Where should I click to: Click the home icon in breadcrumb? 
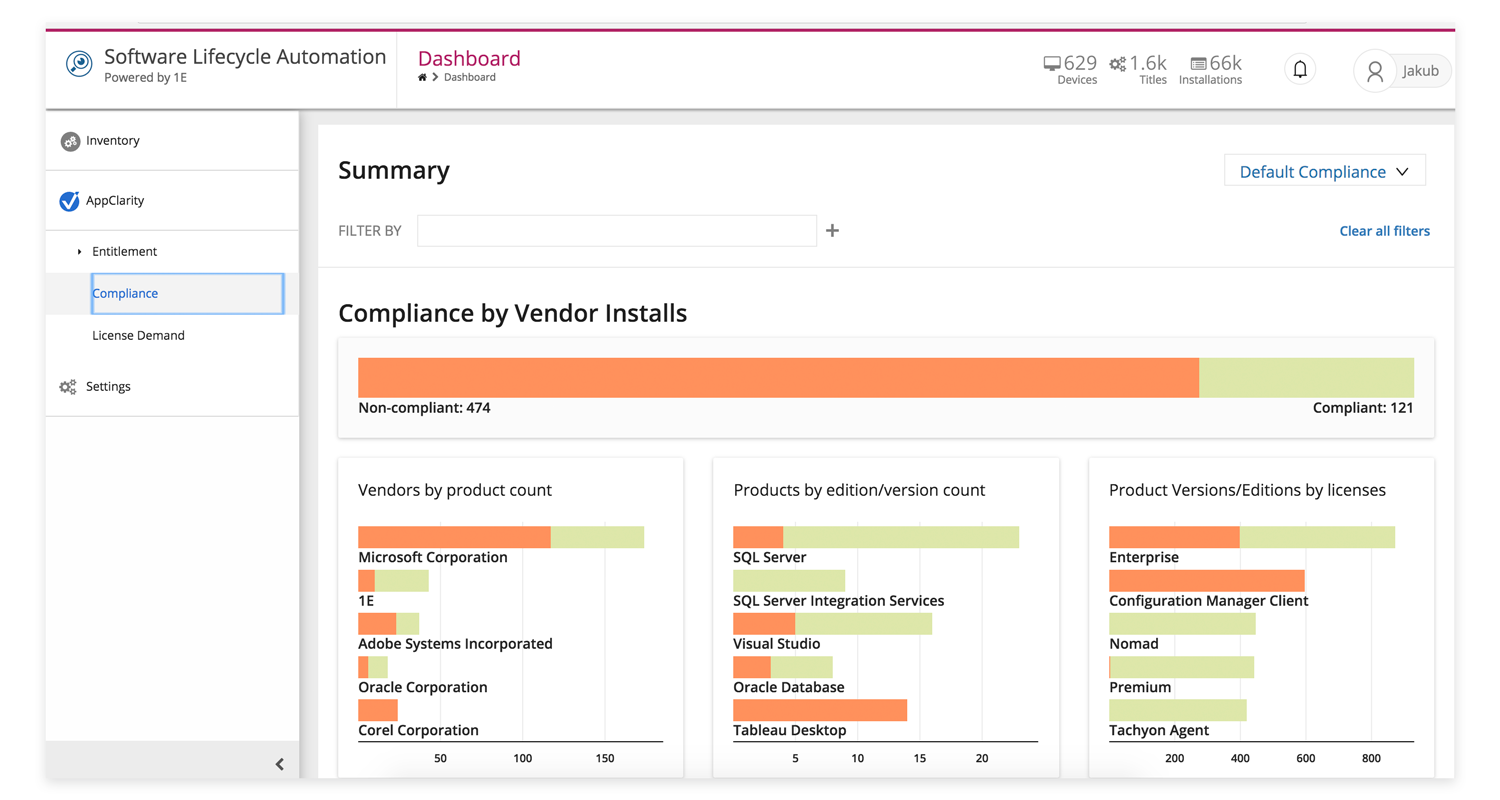[x=422, y=77]
